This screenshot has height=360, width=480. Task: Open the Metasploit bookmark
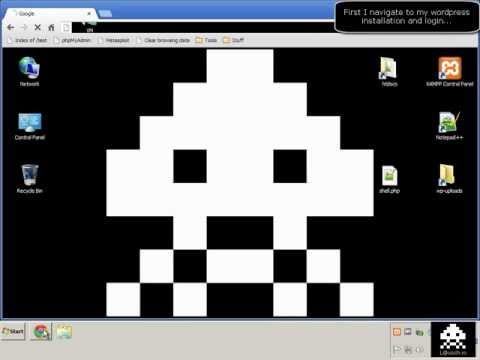point(114,40)
